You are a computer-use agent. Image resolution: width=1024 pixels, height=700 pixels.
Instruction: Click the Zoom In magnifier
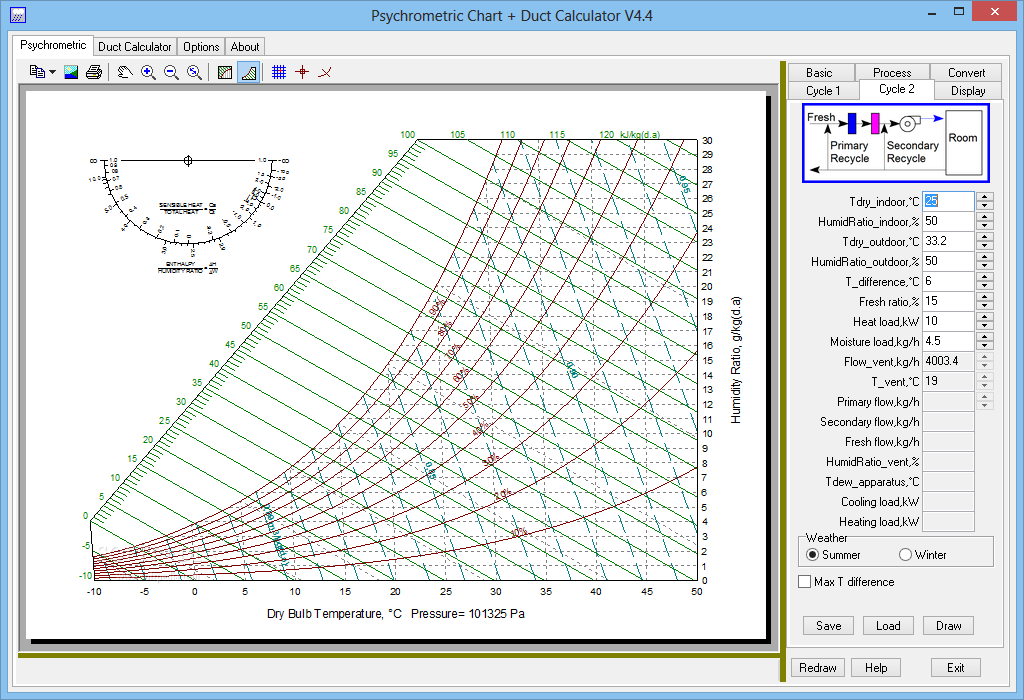click(x=148, y=72)
